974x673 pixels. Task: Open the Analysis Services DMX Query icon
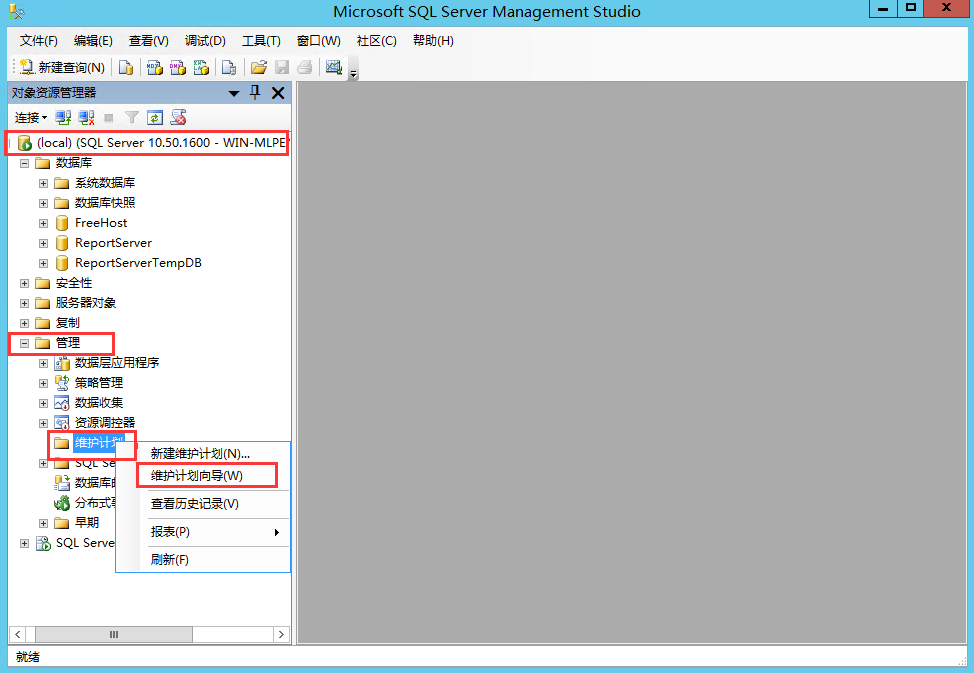pos(178,67)
